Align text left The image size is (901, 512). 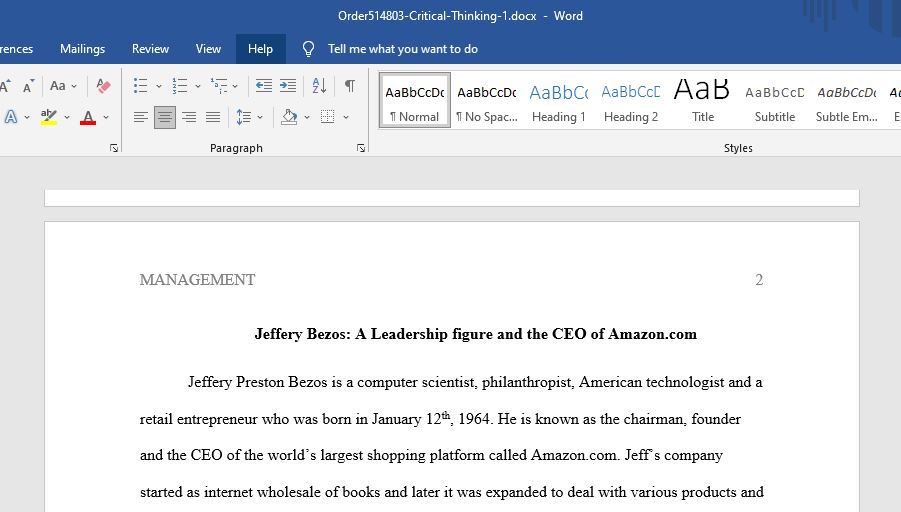[141, 117]
